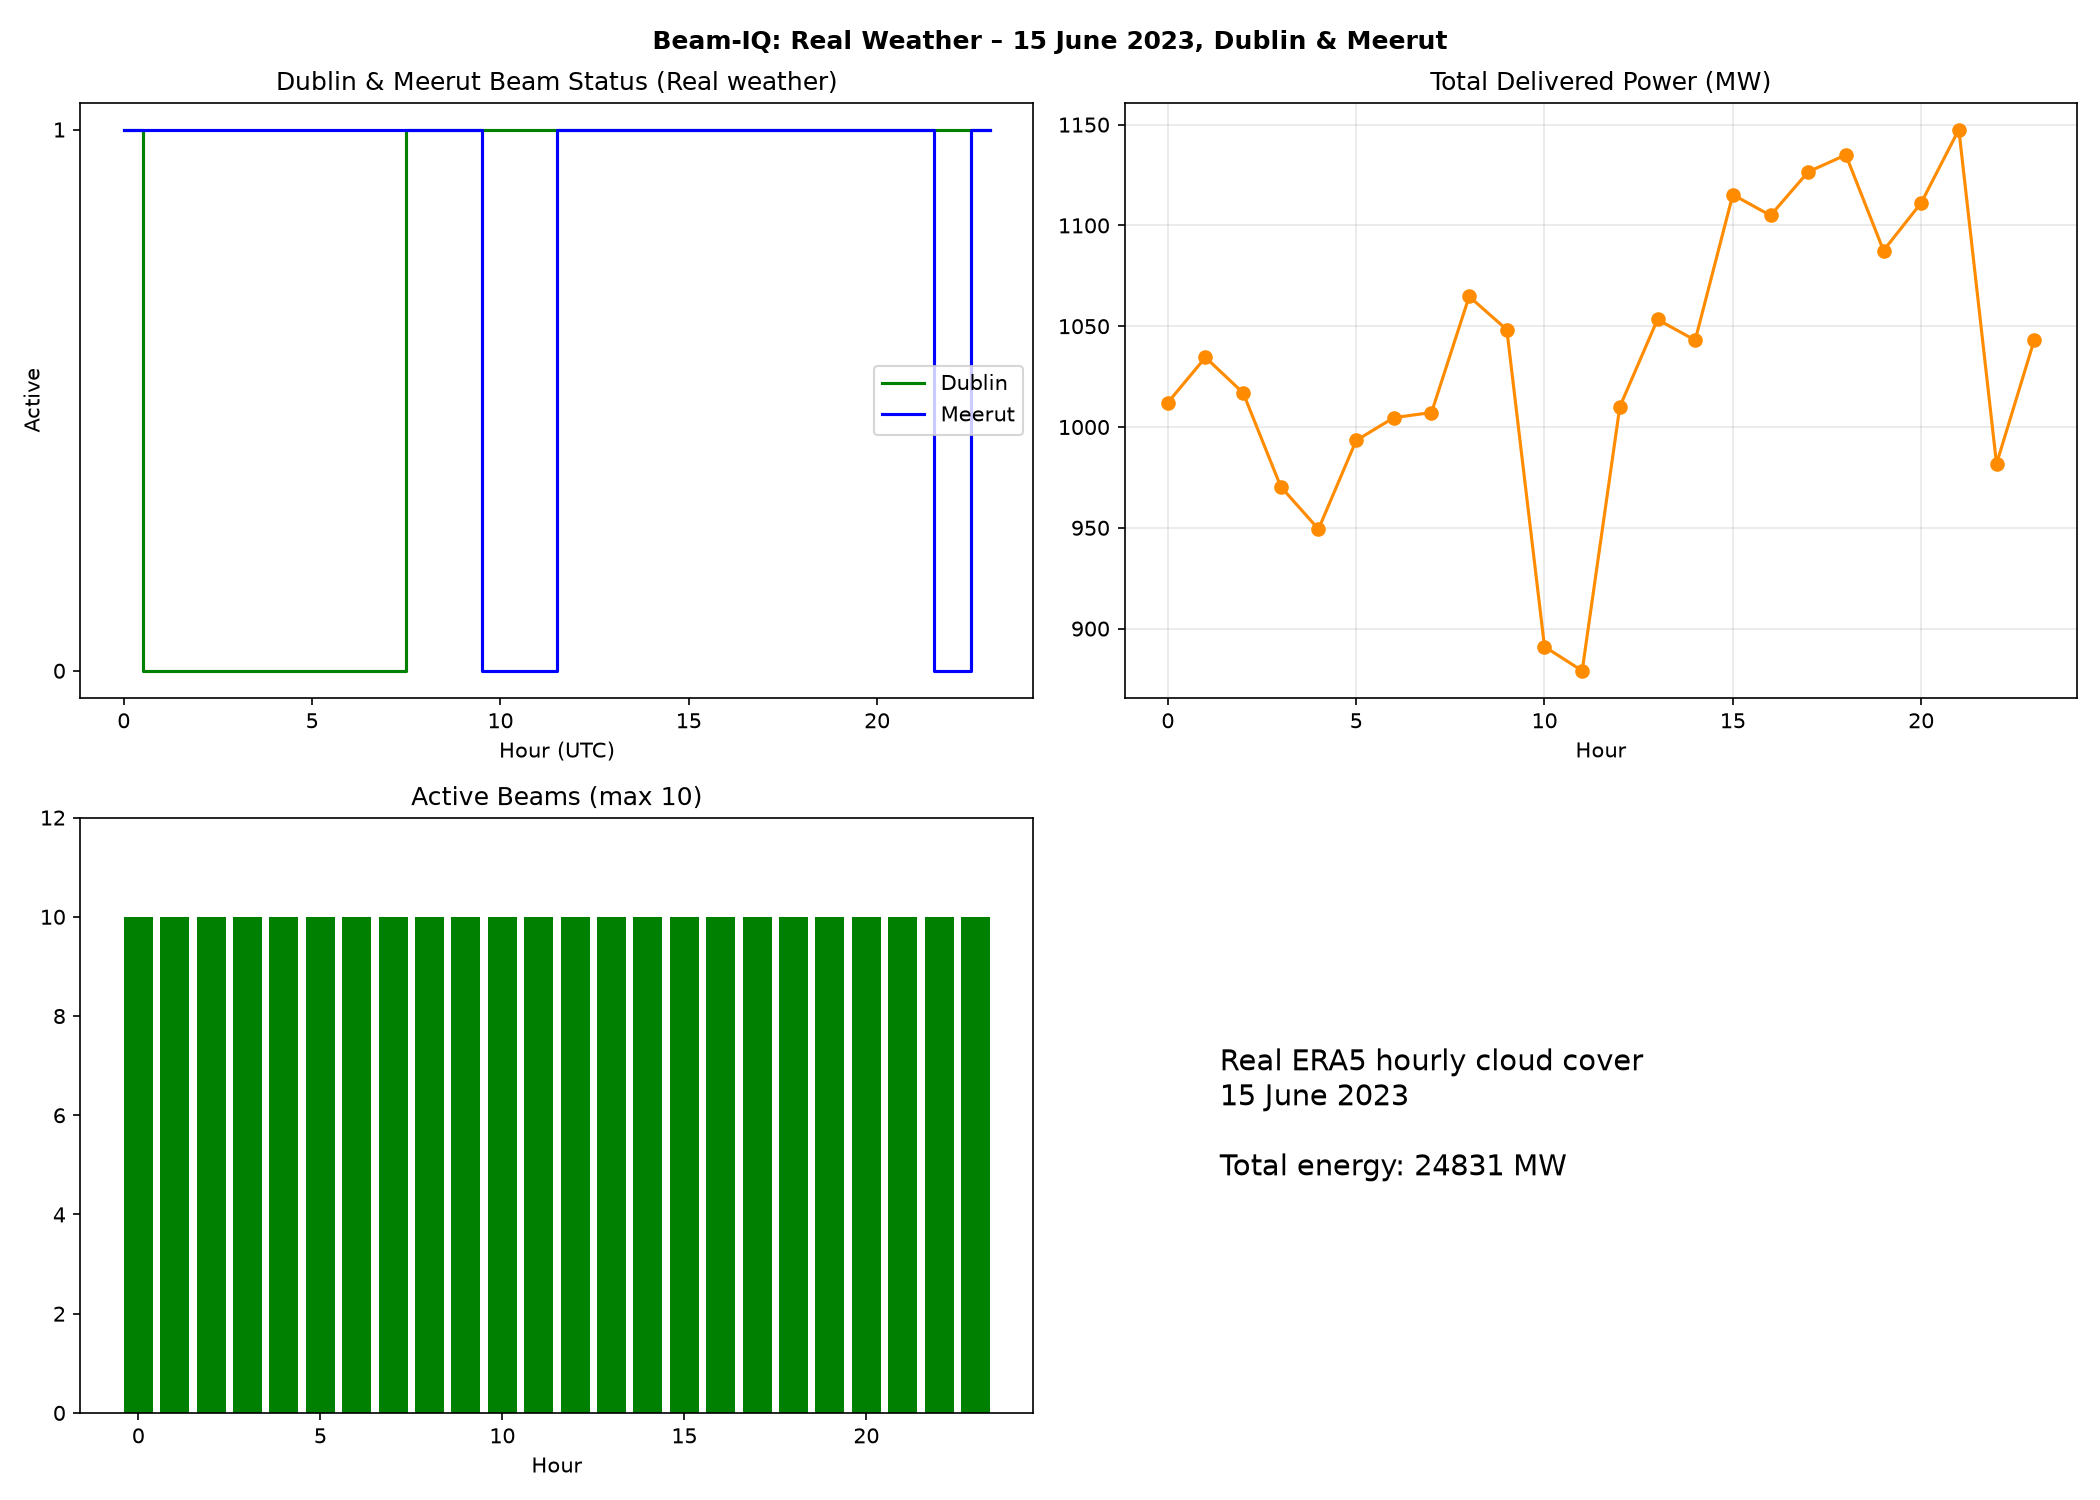Select the 'Dublin & Meerut Beam Status (Real weather)' title
Image resolution: width=2100 pixels, height=1500 pixels.
[556, 82]
